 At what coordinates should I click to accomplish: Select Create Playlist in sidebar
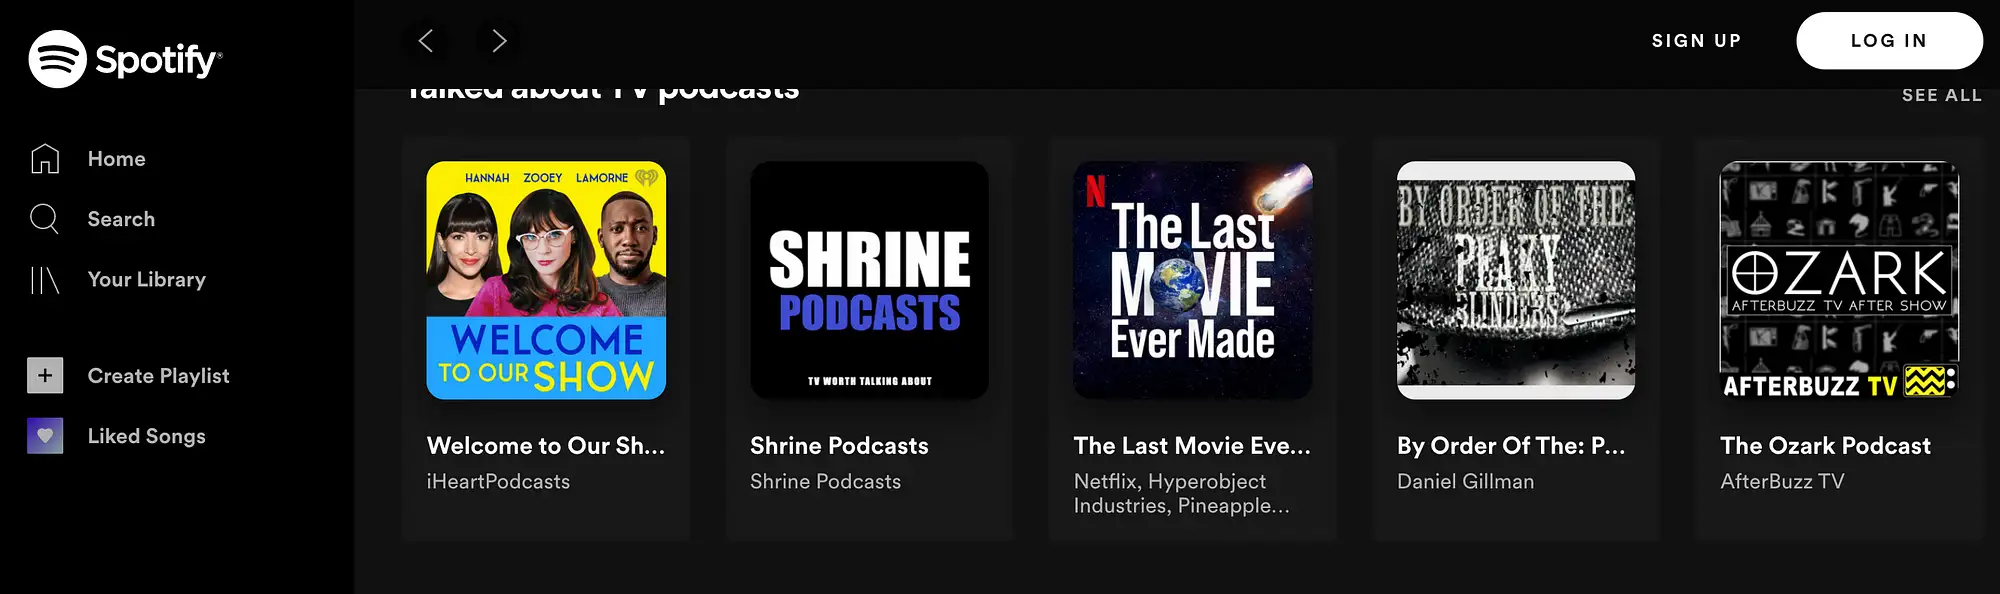coord(158,376)
